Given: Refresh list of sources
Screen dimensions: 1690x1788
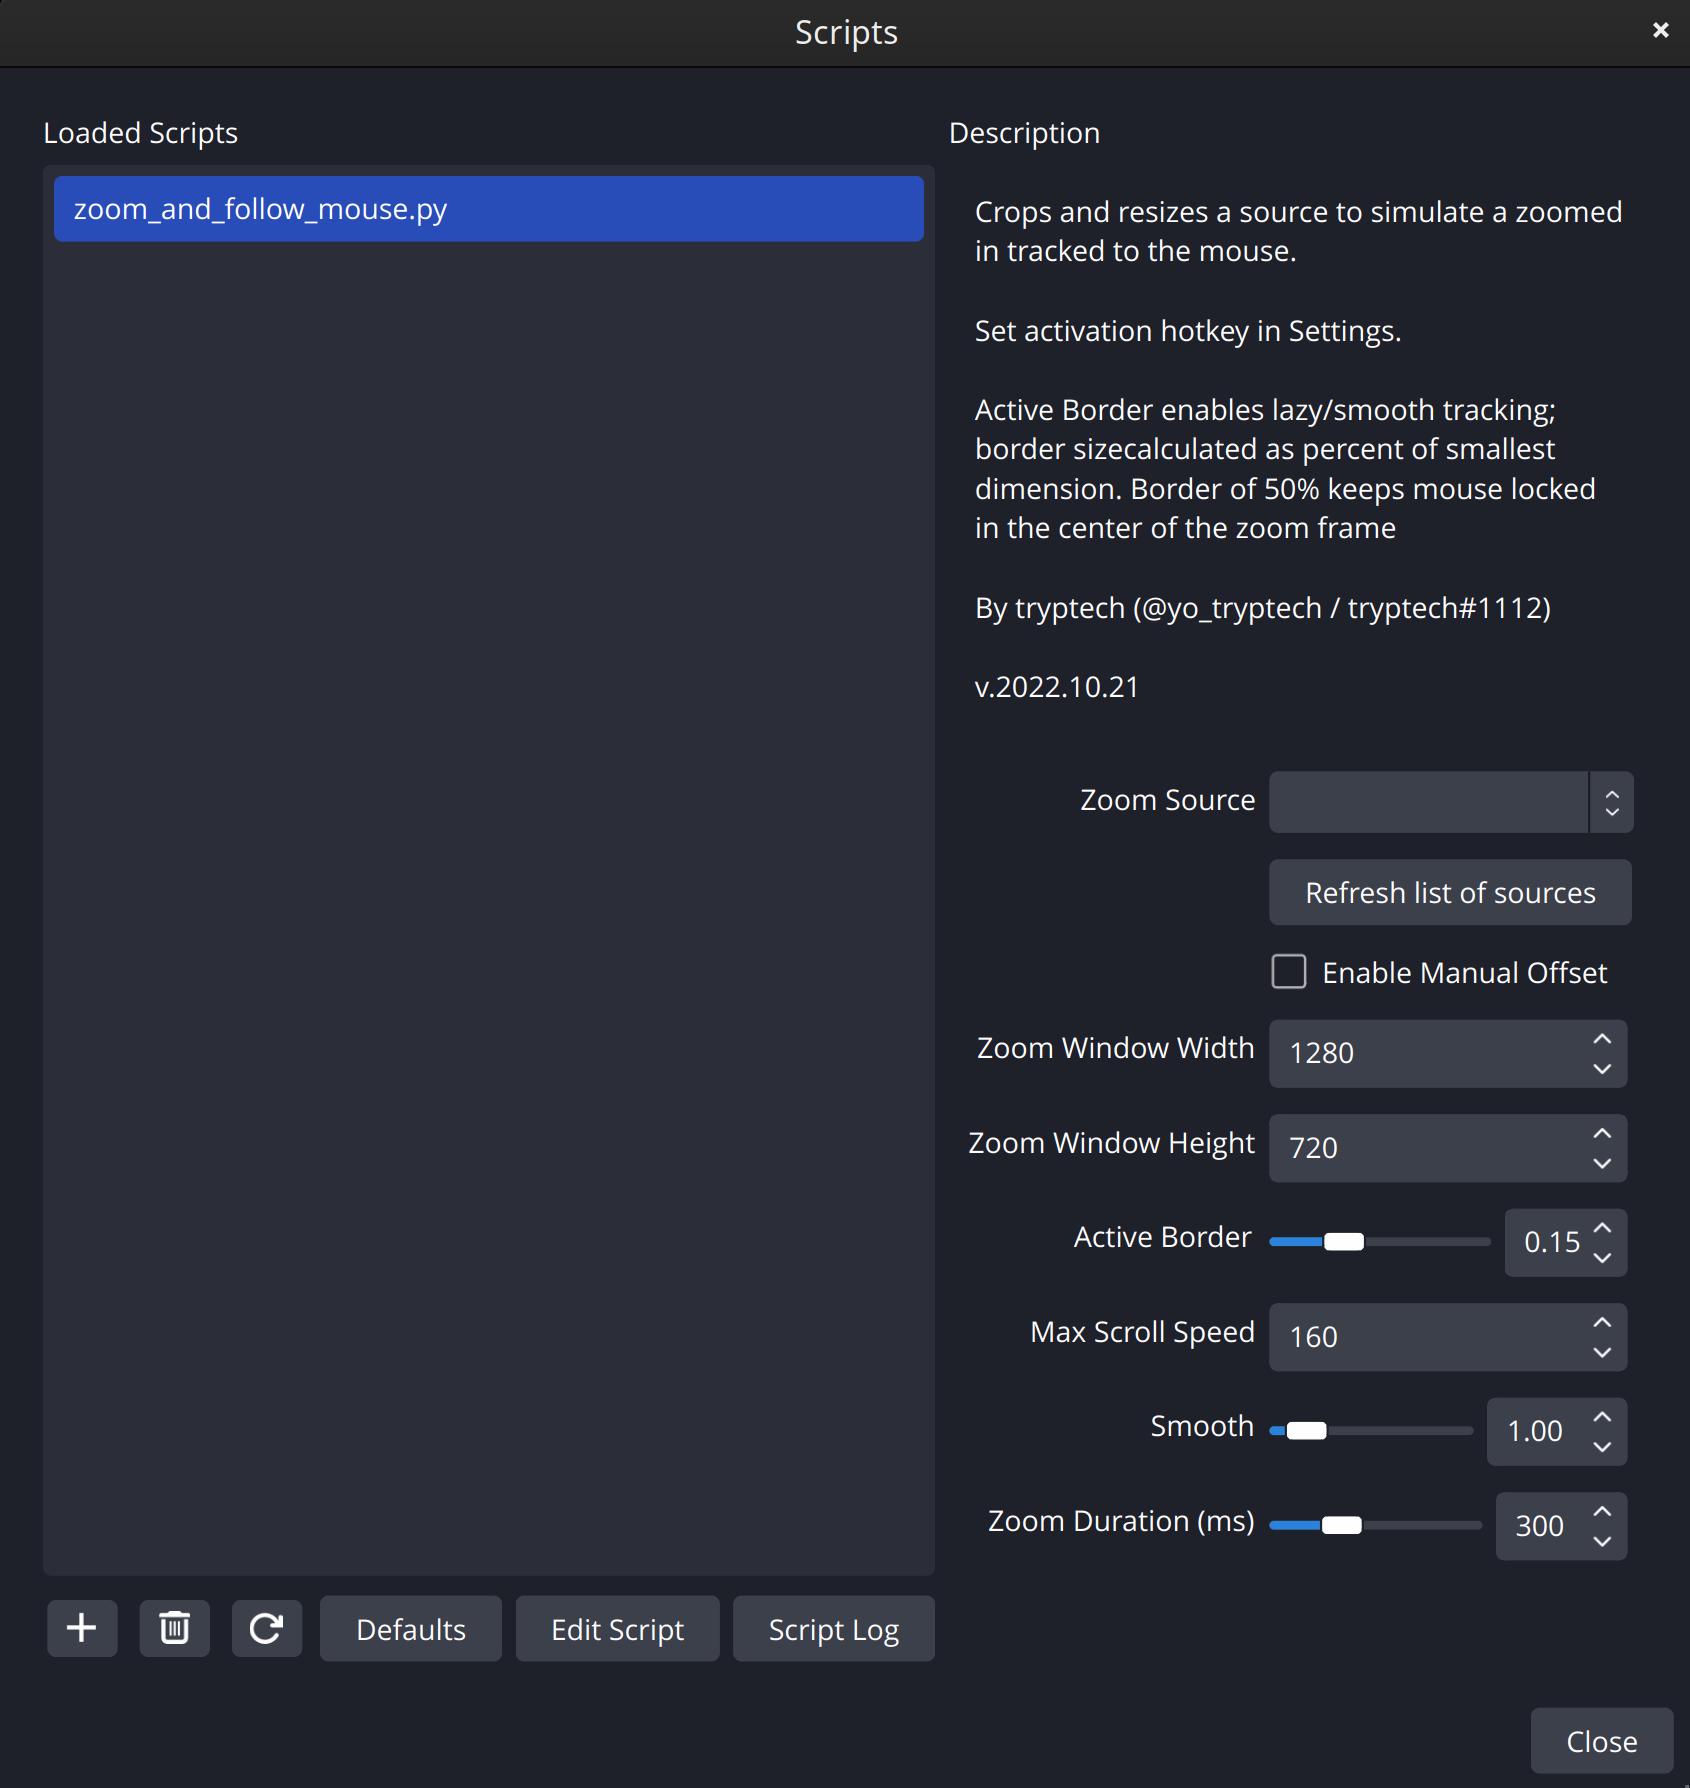Looking at the screenshot, I should click(1449, 892).
